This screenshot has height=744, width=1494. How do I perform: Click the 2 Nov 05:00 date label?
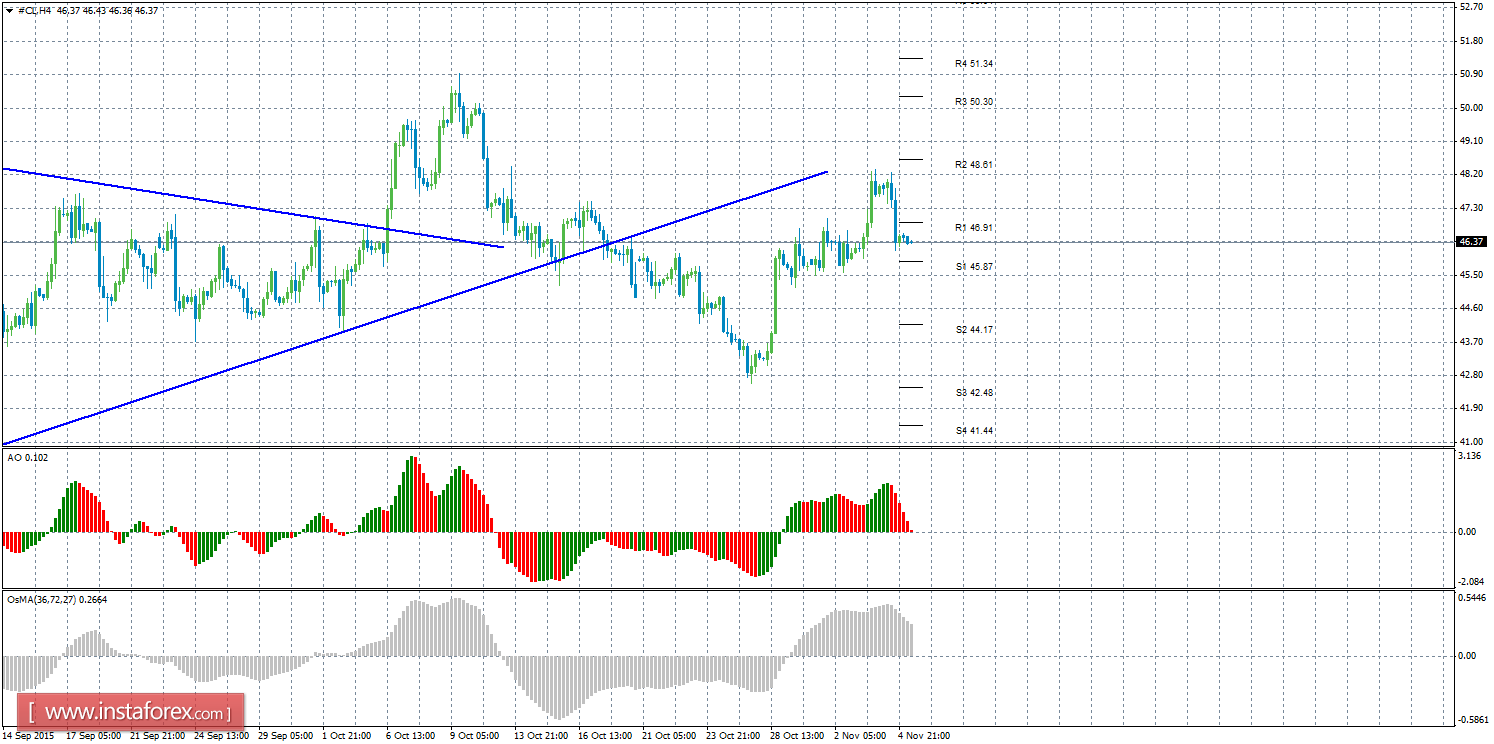(859, 736)
